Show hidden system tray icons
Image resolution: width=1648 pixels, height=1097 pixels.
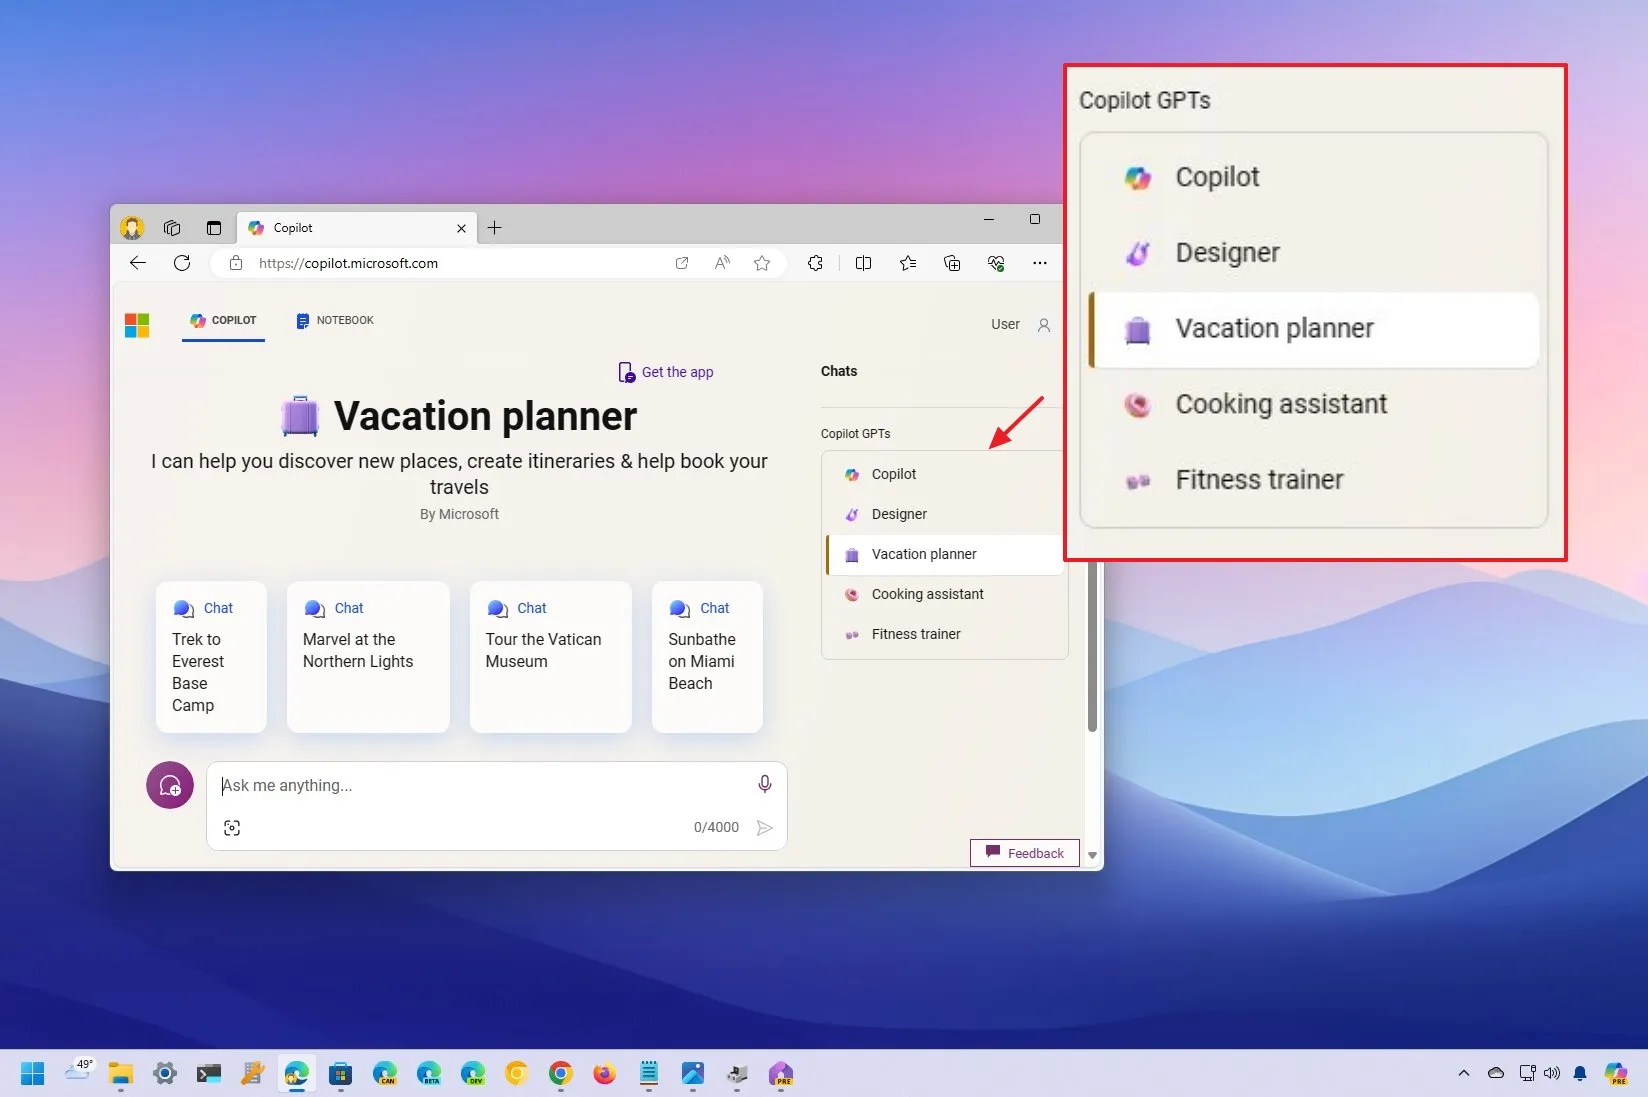[1464, 1073]
